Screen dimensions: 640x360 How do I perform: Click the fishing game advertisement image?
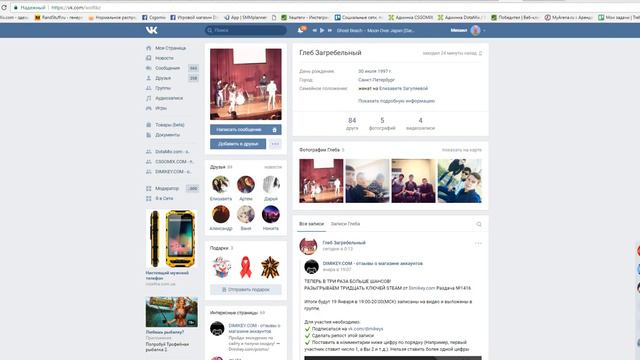[171, 312]
